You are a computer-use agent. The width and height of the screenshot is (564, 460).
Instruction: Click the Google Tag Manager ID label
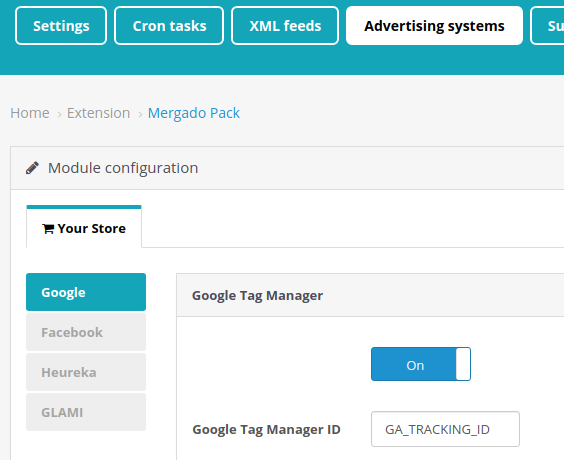click(x=267, y=429)
